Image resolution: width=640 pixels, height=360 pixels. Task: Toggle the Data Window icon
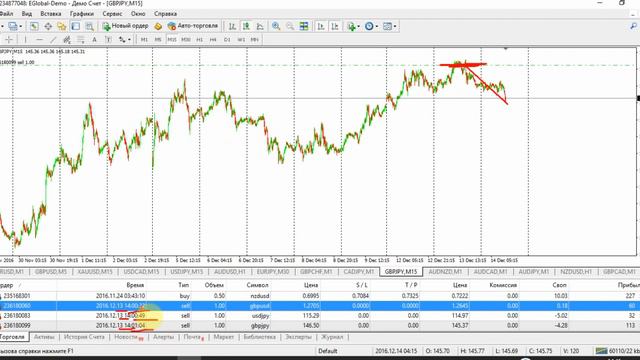(48, 26)
